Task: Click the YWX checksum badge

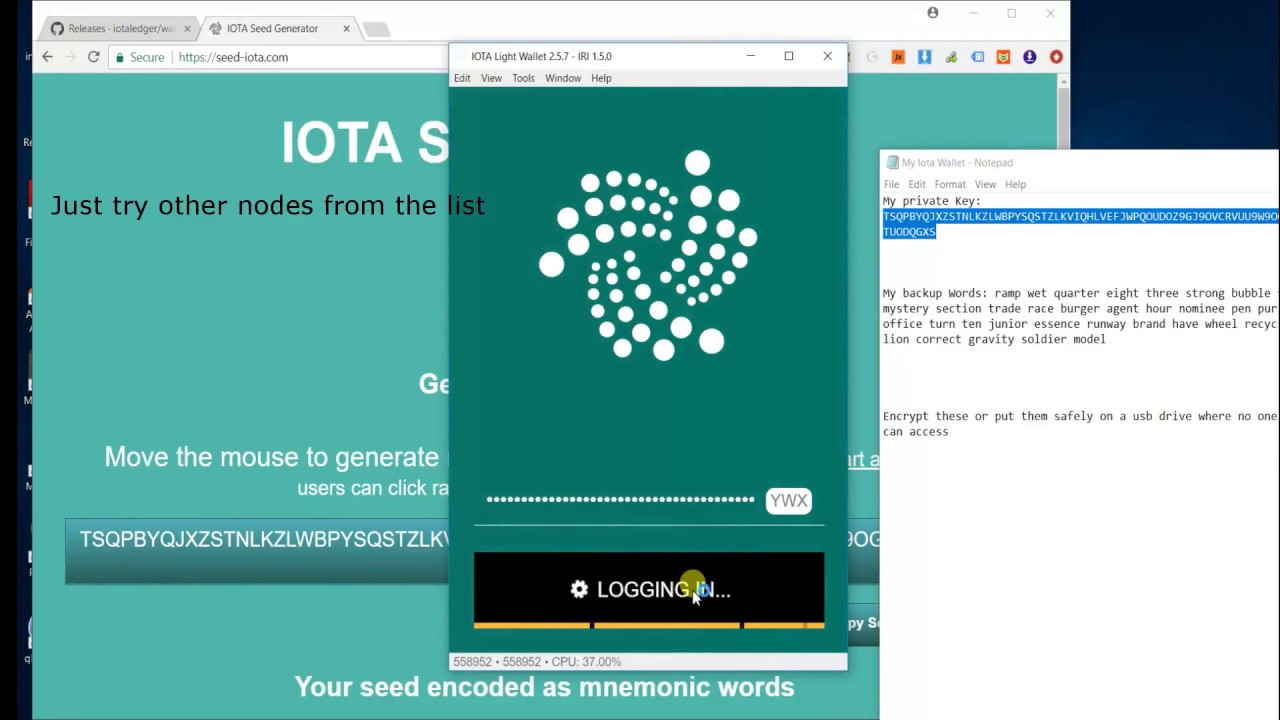Action: pyautogui.click(x=788, y=501)
